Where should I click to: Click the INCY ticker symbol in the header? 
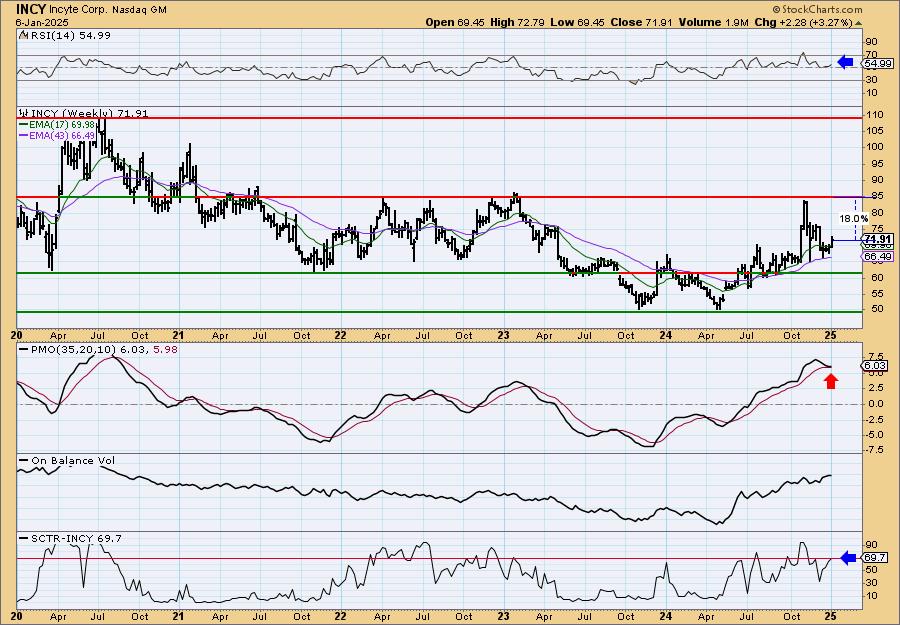[x=31, y=9]
